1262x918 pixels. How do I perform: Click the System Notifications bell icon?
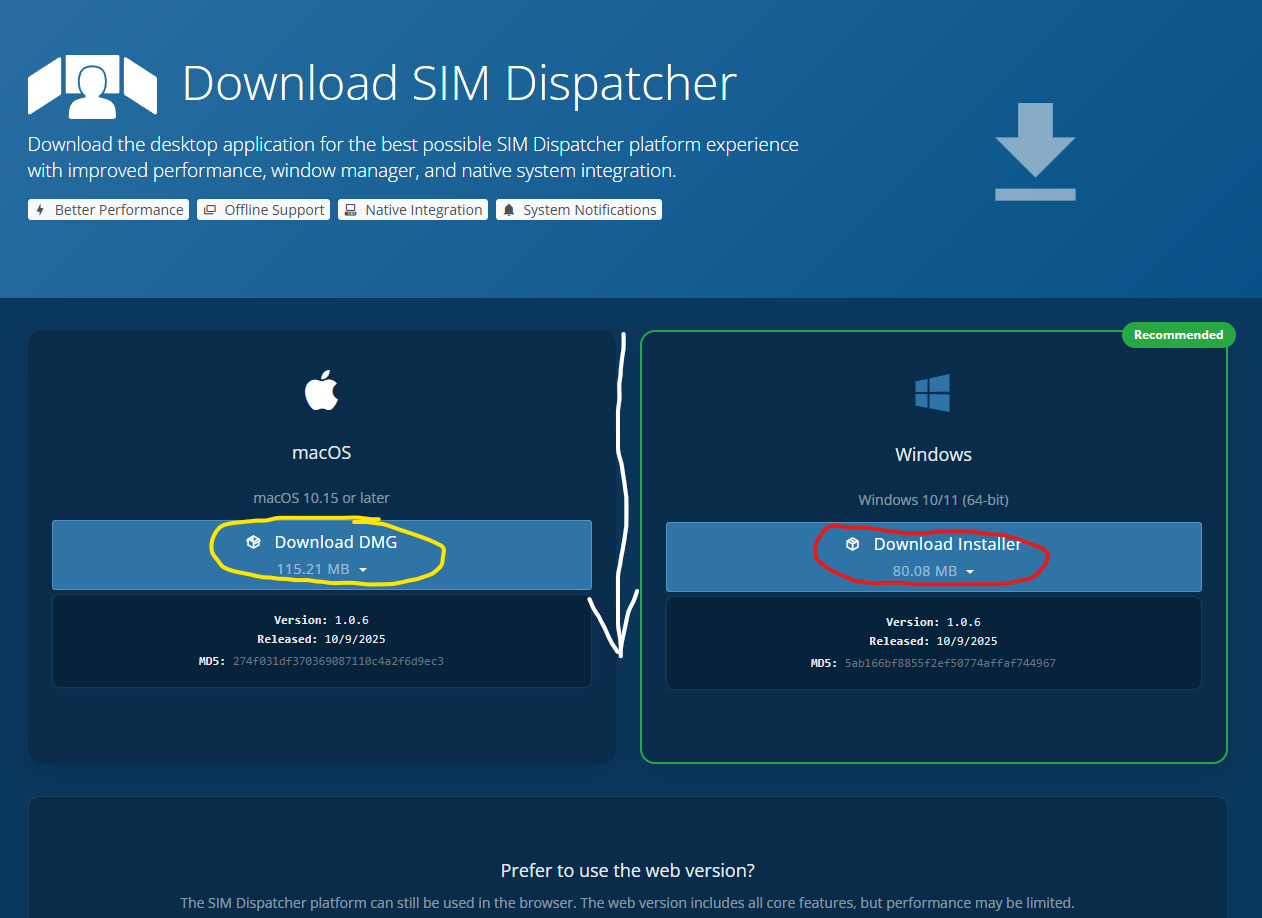[x=508, y=210]
